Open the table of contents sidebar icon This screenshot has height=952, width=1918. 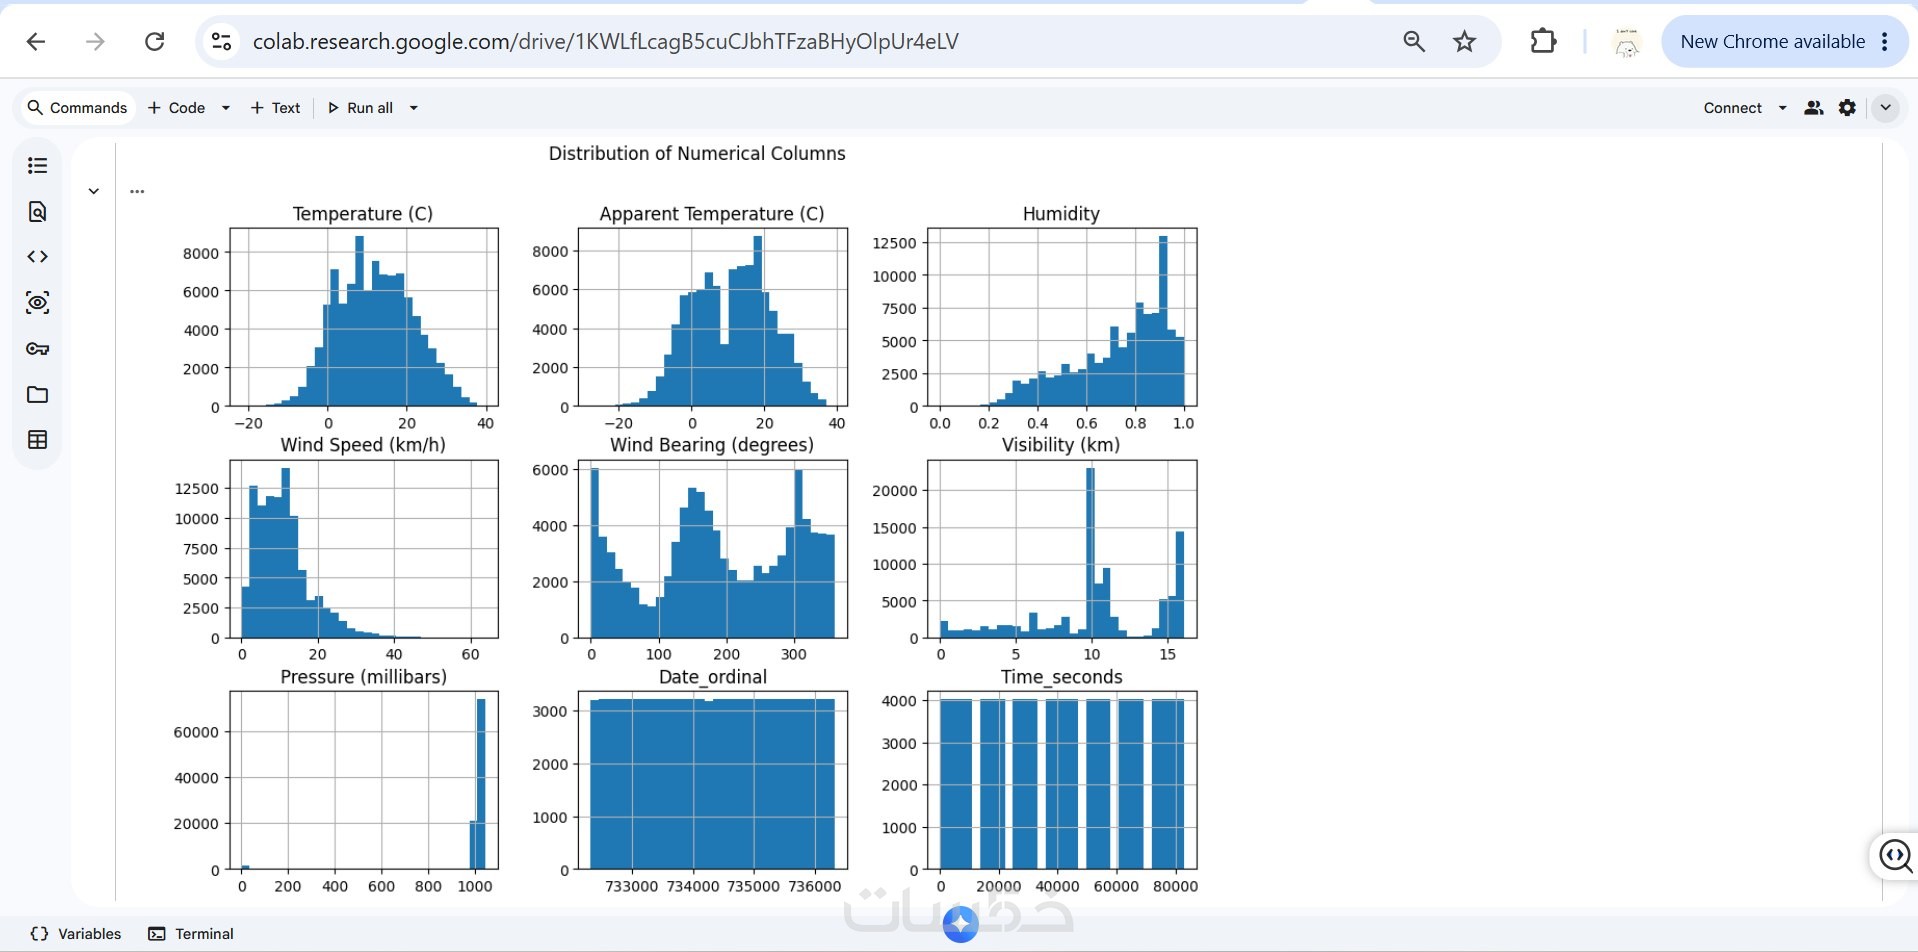pyautogui.click(x=37, y=166)
